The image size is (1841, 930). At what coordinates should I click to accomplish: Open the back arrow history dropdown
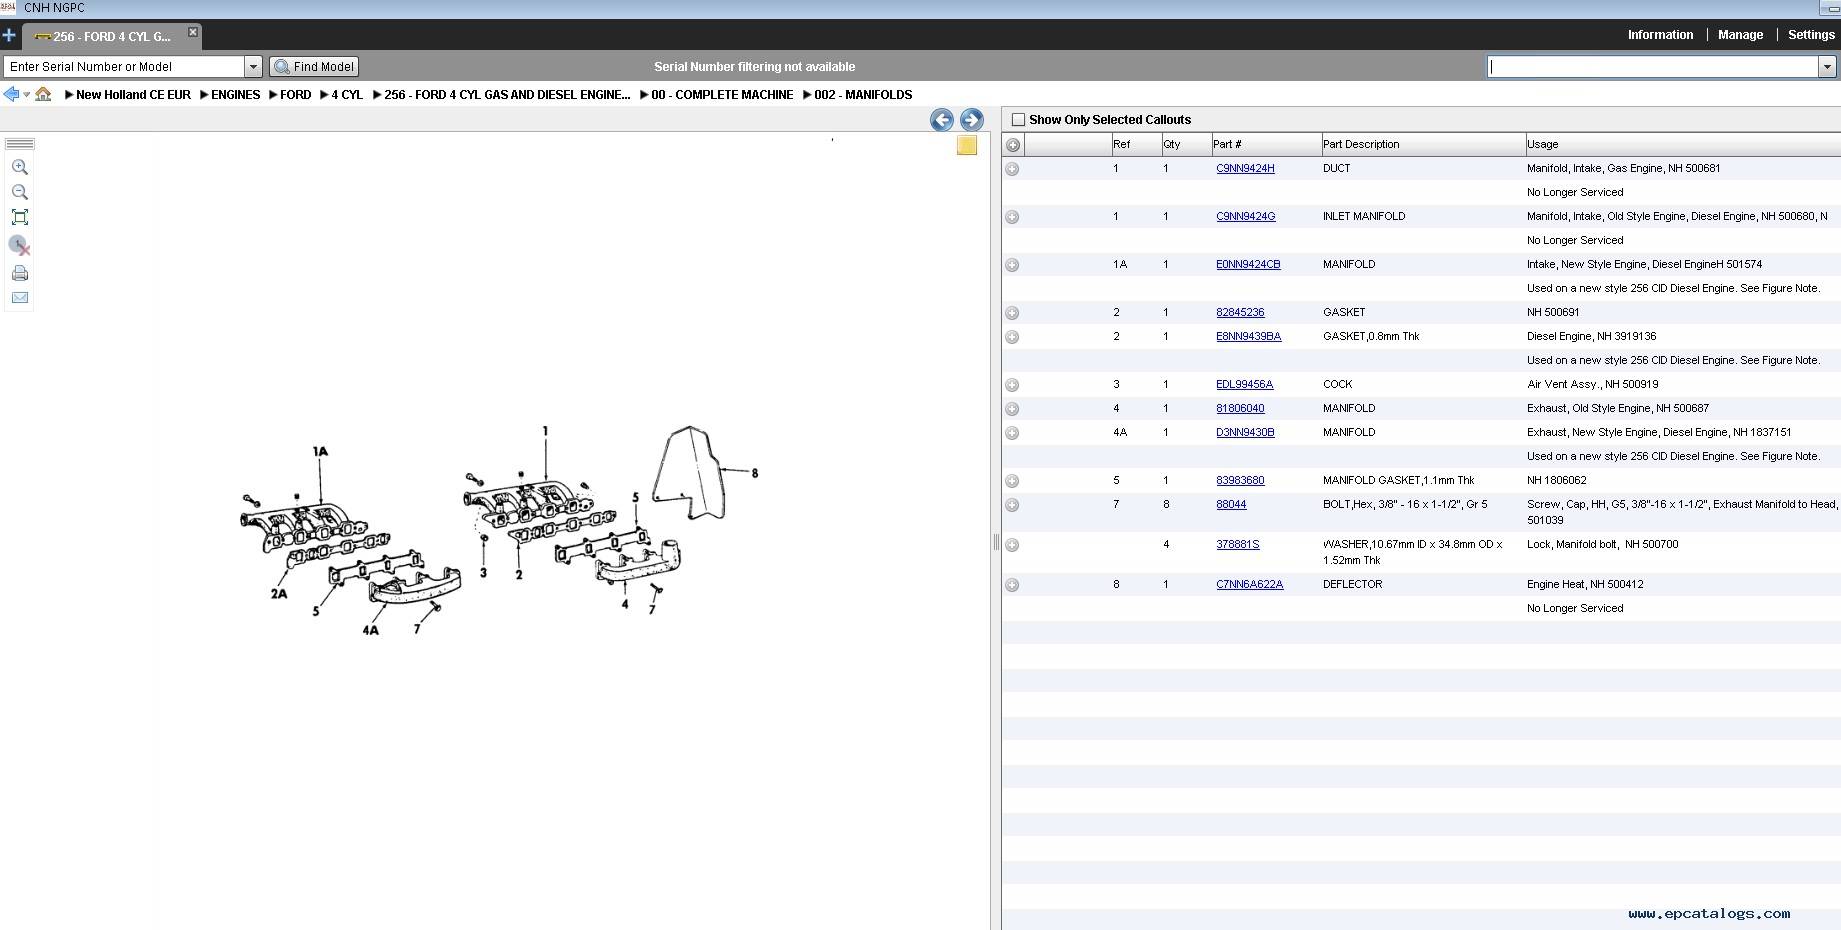pyautogui.click(x=26, y=95)
